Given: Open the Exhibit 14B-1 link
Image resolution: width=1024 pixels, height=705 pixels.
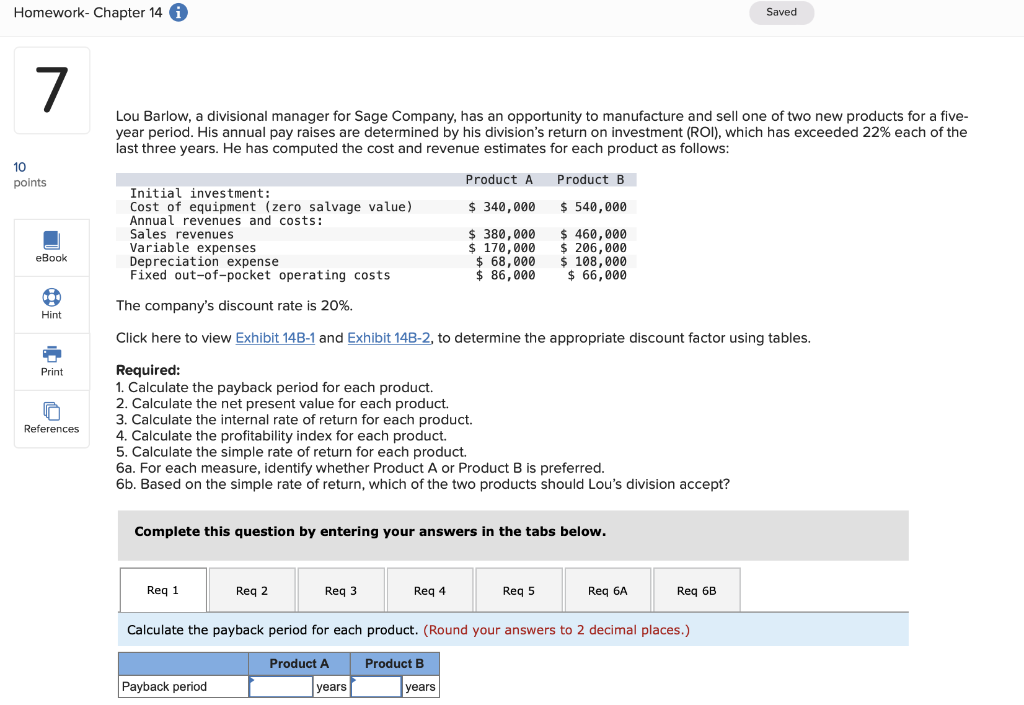Looking at the screenshot, I should [x=275, y=338].
